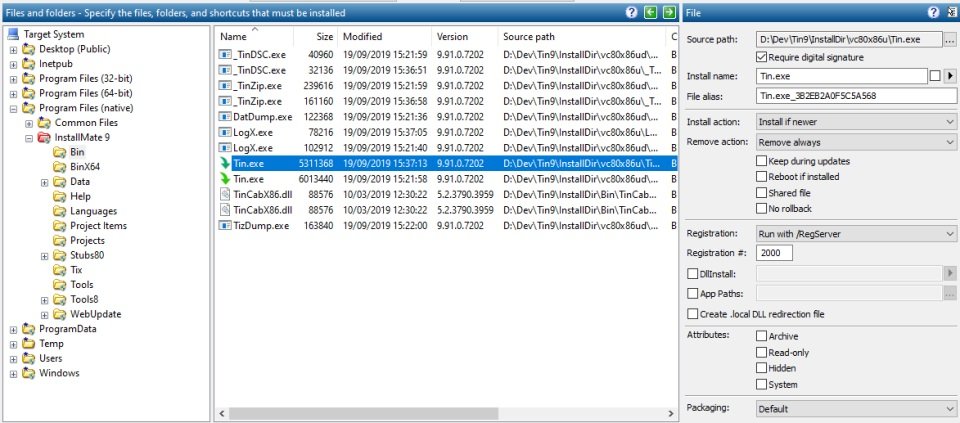Select InstallMate 9 red folder icon

click(x=44, y=138)
